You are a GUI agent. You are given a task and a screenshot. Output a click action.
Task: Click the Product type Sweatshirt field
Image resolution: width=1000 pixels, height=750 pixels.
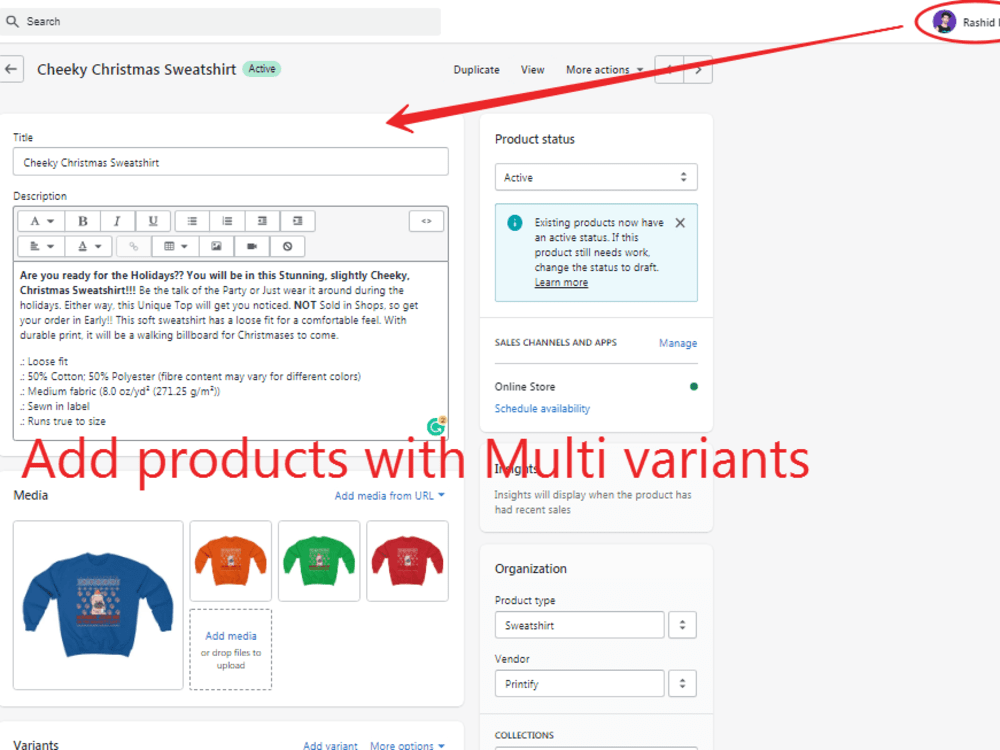[x=580, y=625]
